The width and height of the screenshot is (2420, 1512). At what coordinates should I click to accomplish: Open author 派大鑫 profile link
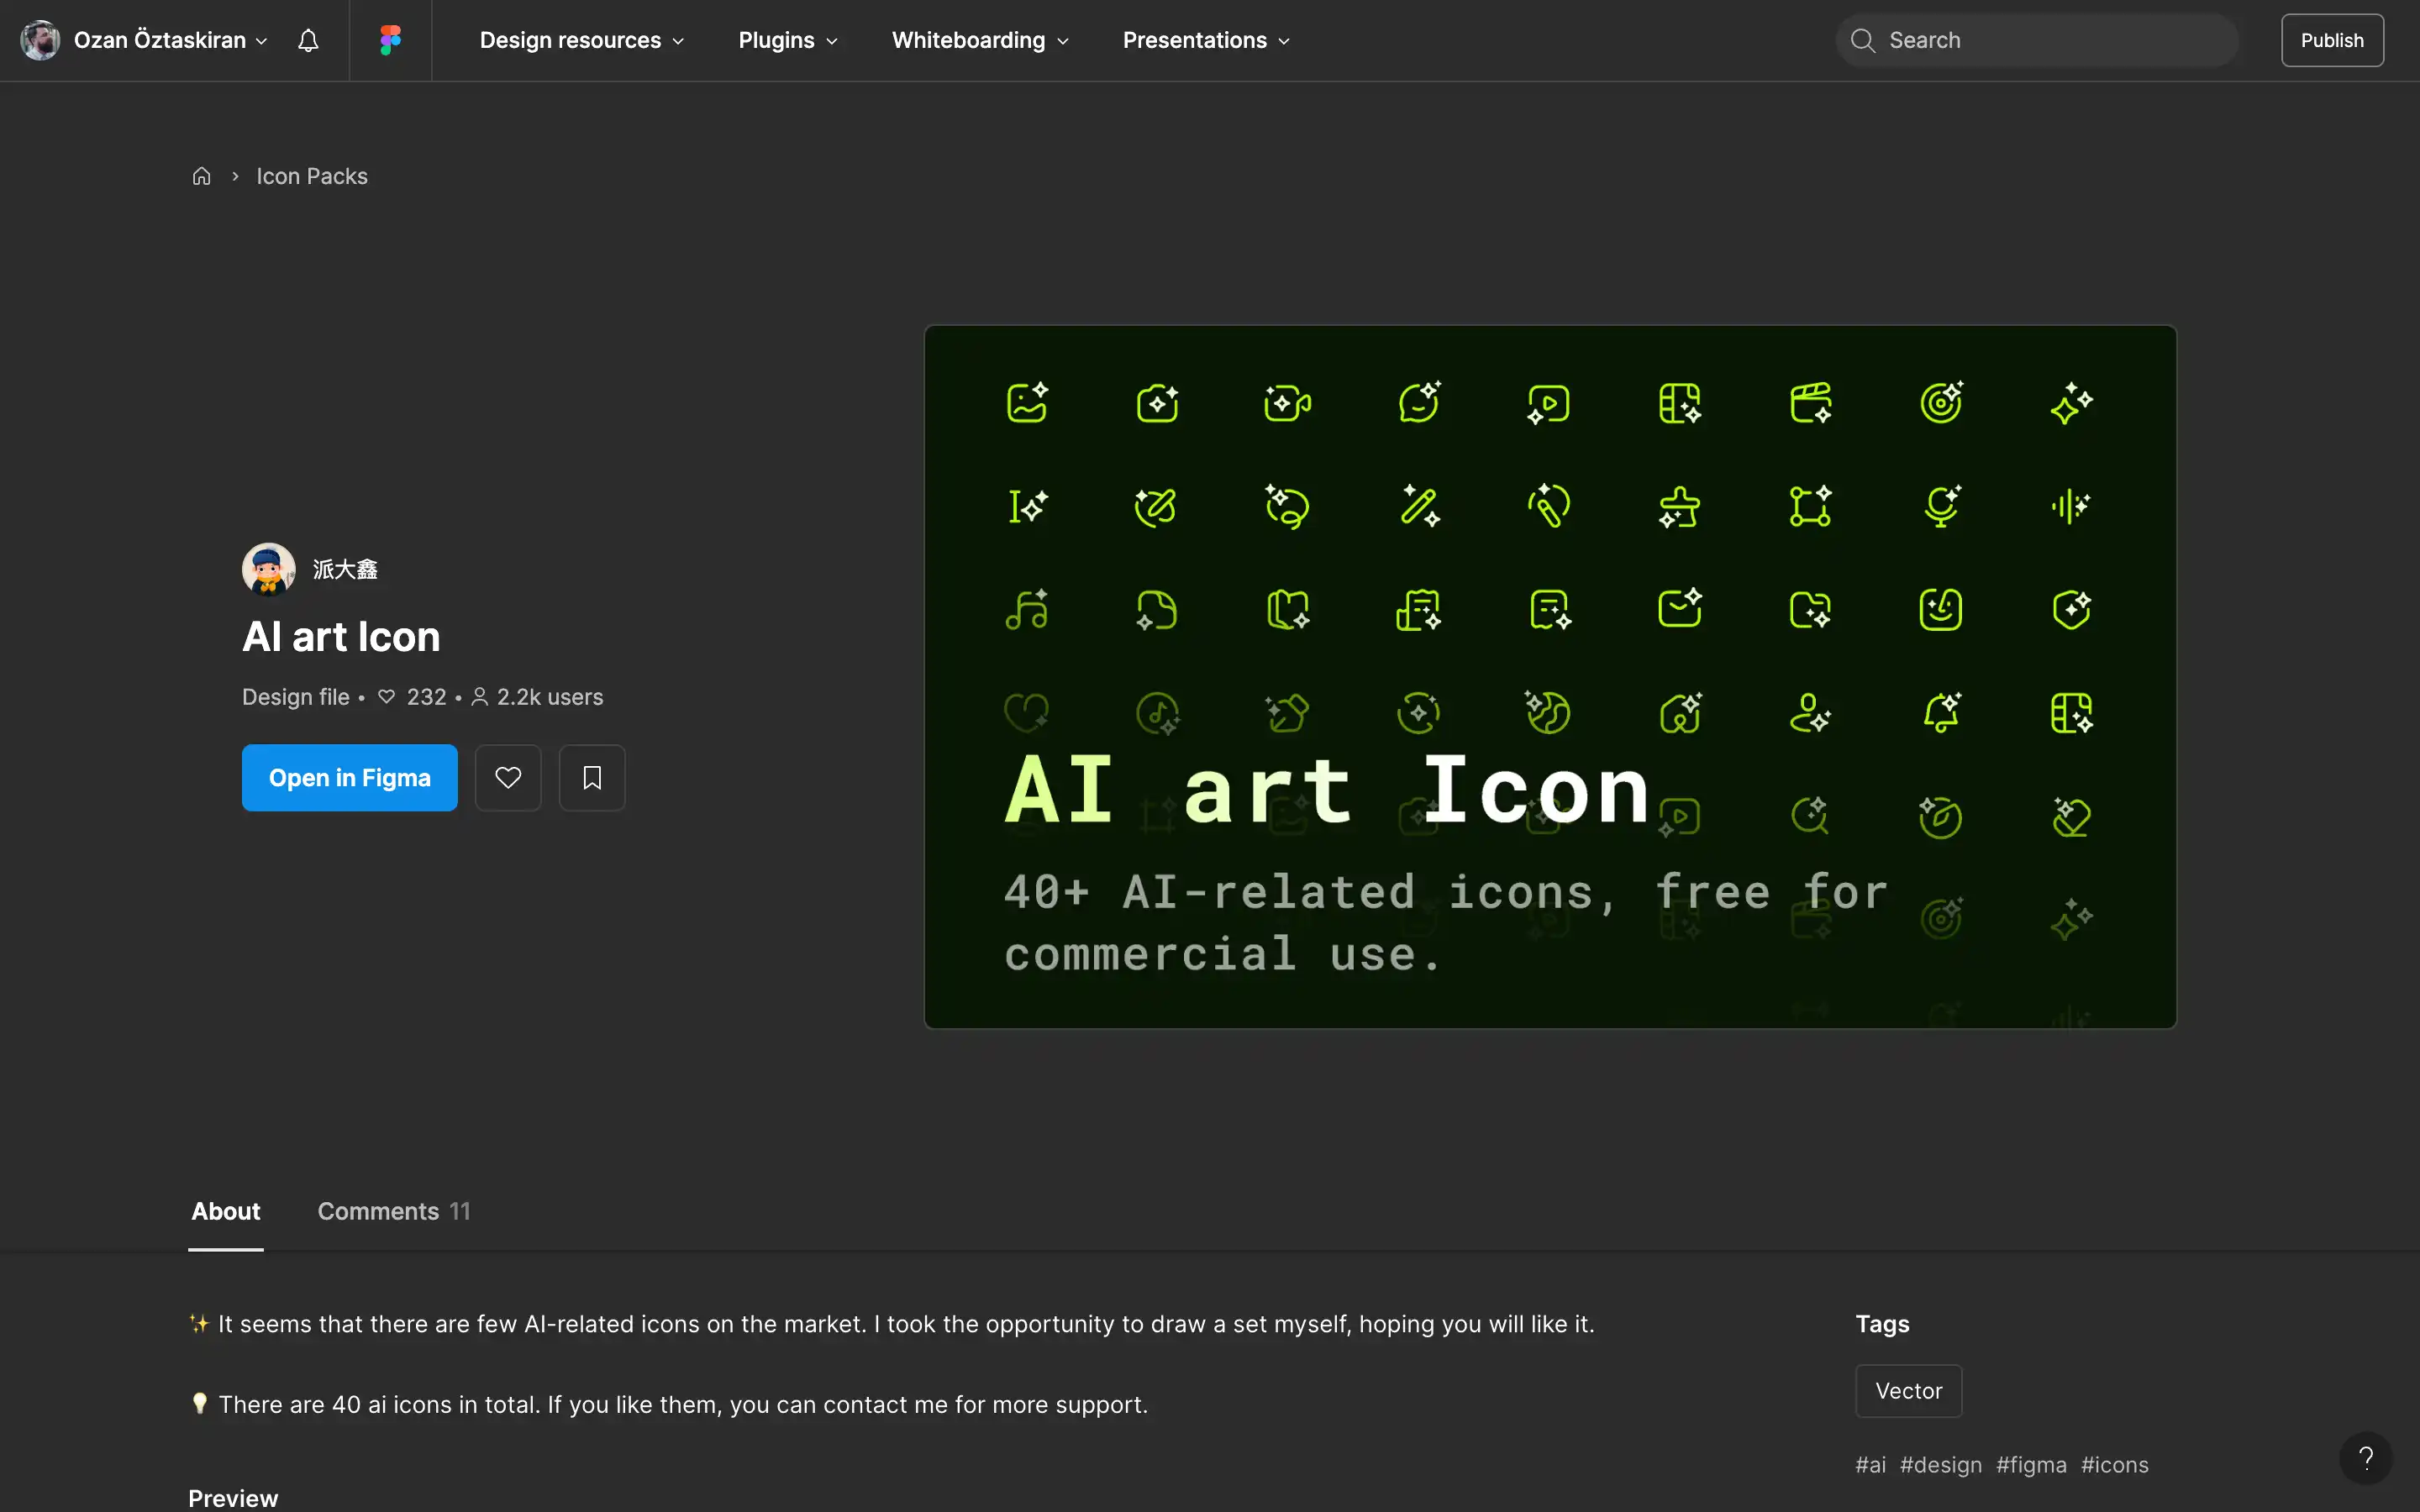coord(345,569)
